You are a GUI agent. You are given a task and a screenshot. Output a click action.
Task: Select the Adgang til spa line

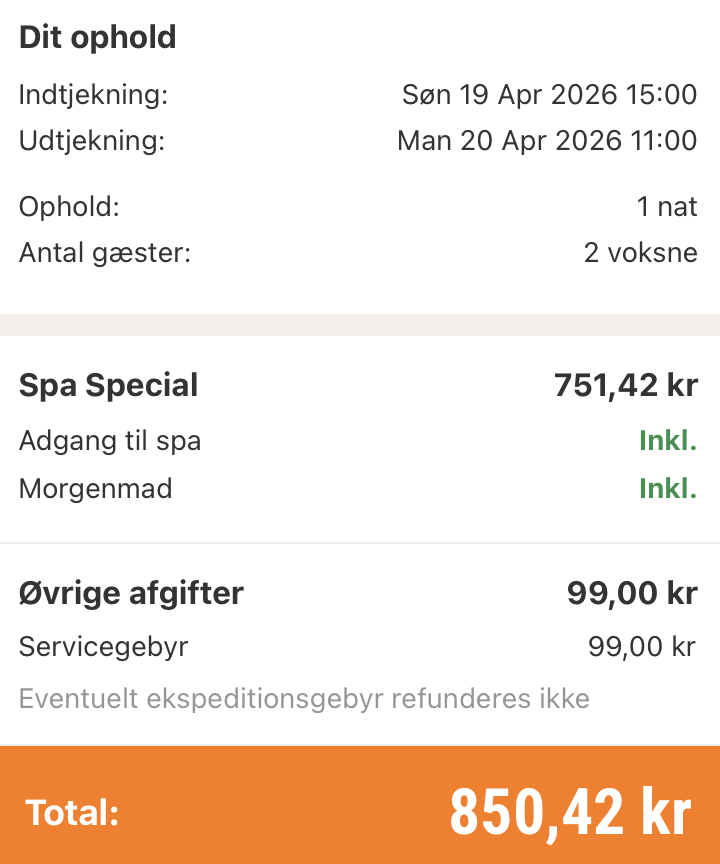click(110, 441)
